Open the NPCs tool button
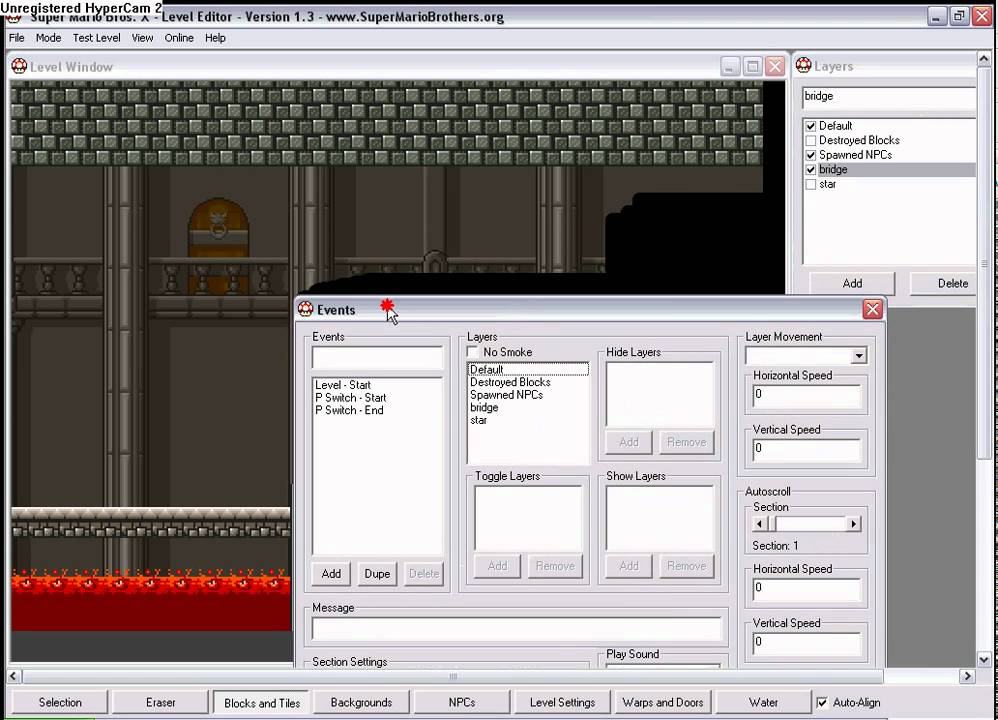This screenshot has height=720, width=998. [462, 702]
